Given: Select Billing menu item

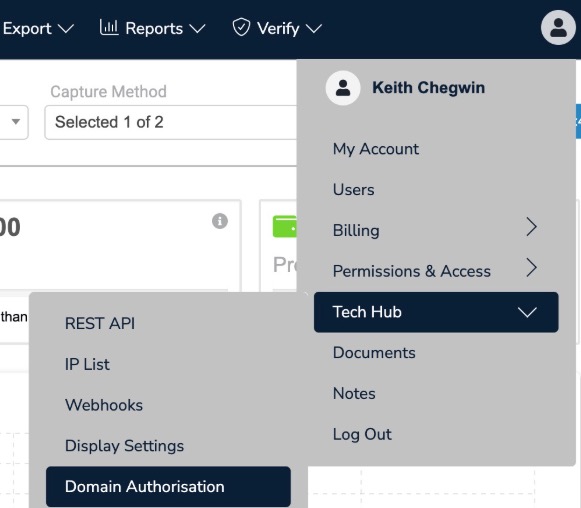Looking at the screenshot, I should point(436,230).
